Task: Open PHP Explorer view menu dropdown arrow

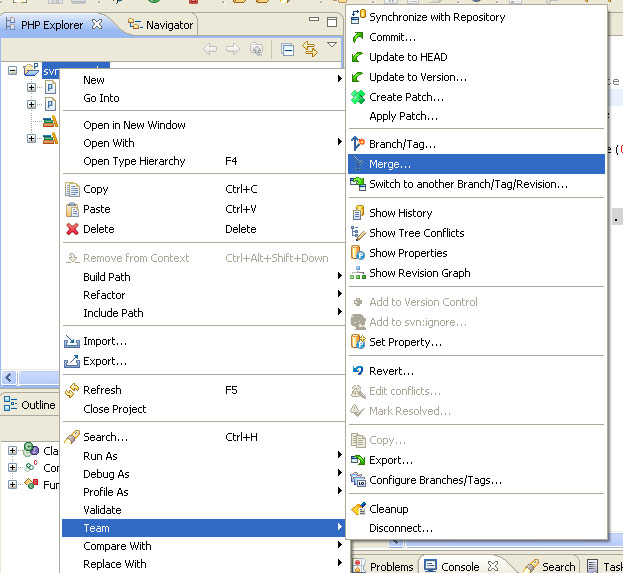Action: point(332,45)
